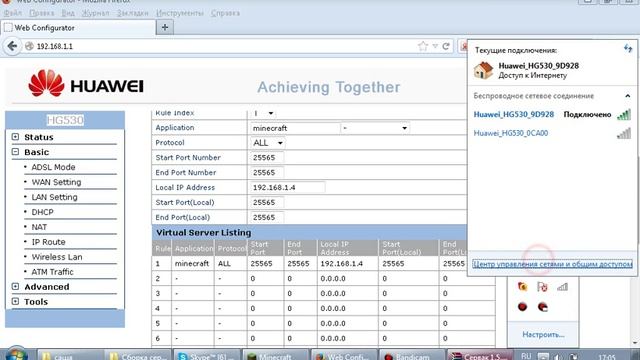Select the Huawei_HG530_9D928 wireless network

click(513, 114)
